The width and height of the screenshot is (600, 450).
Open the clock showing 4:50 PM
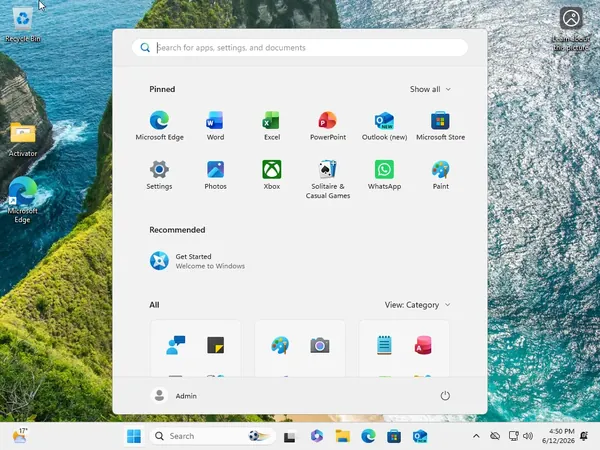[558, 436]
